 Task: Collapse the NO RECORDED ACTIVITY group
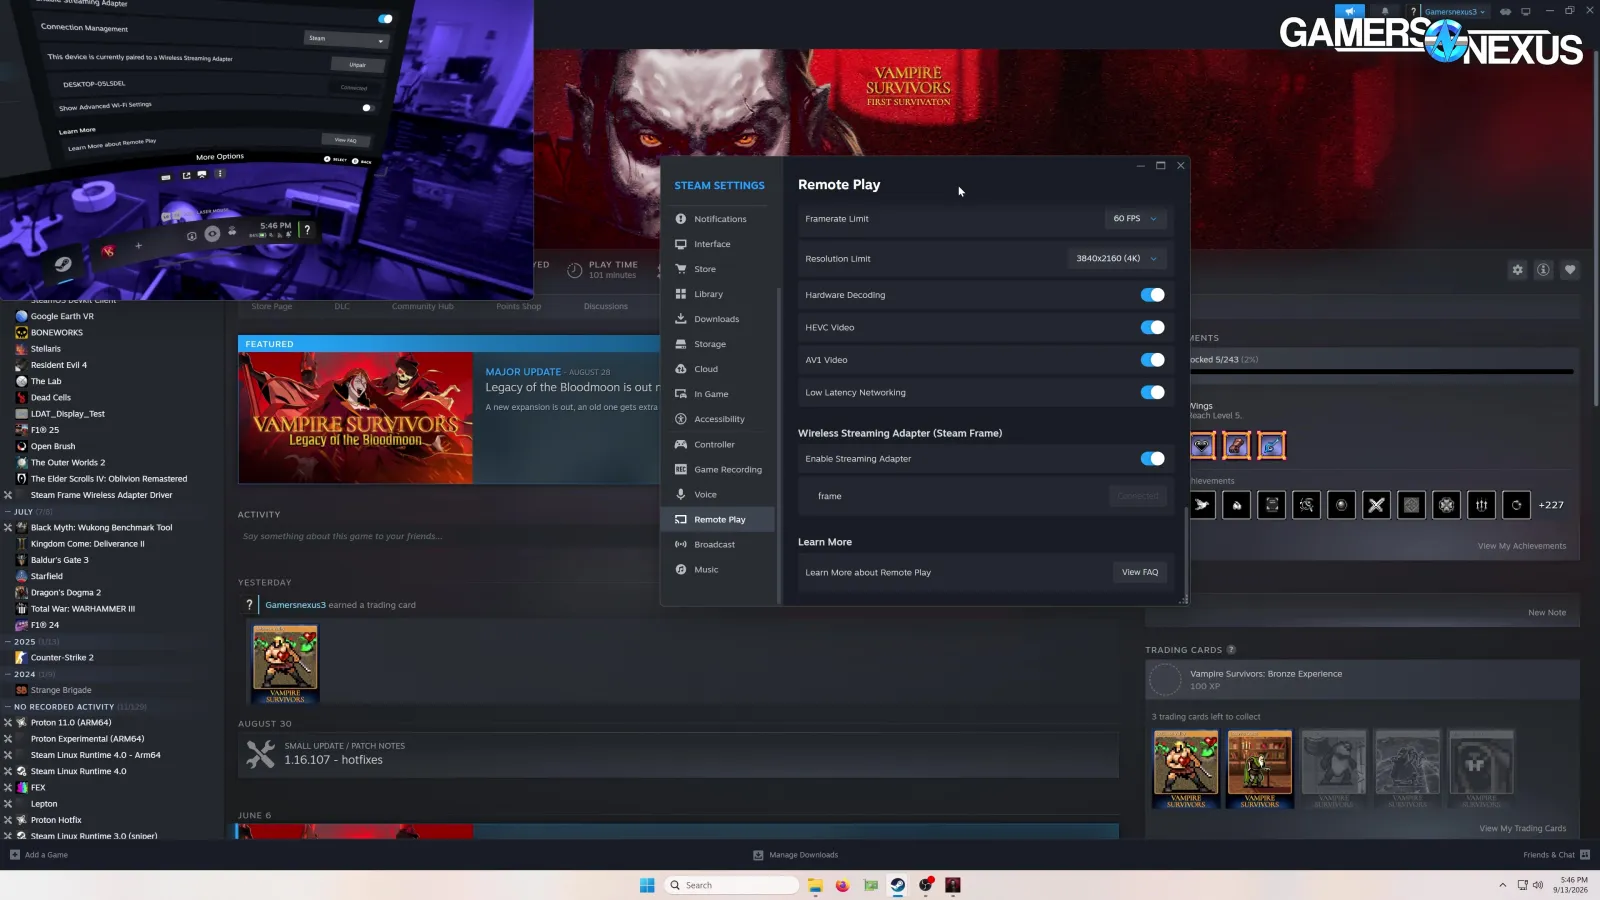(x=8, y=707)
